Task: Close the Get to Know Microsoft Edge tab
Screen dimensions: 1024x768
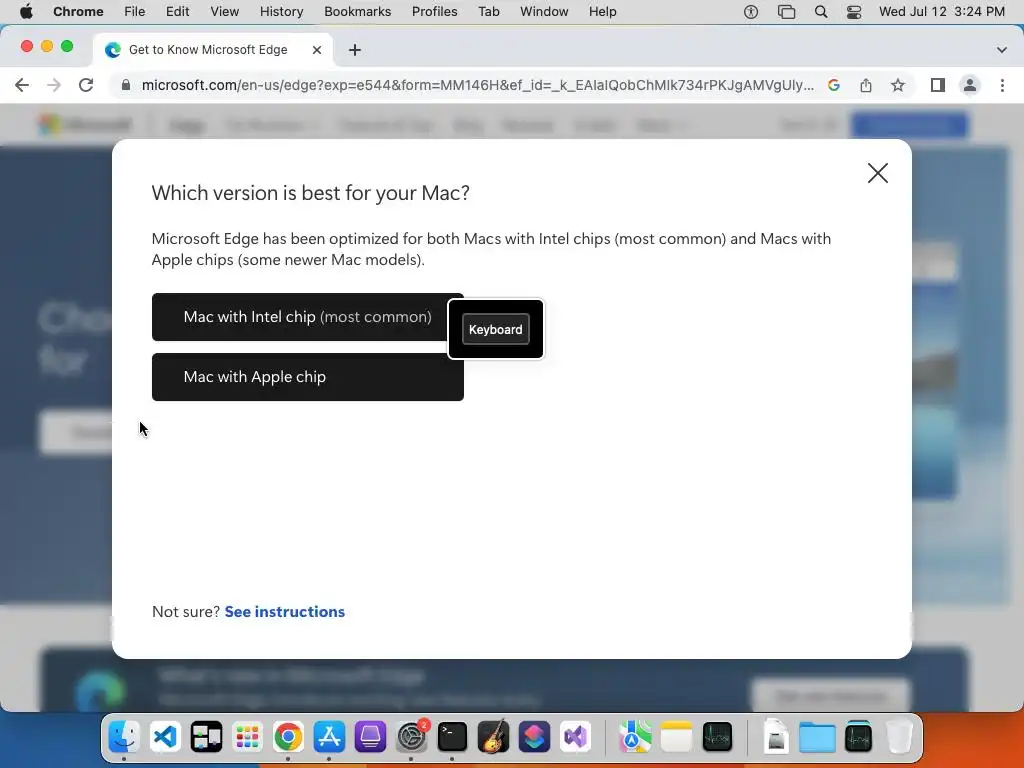Action: pos(317,50)
